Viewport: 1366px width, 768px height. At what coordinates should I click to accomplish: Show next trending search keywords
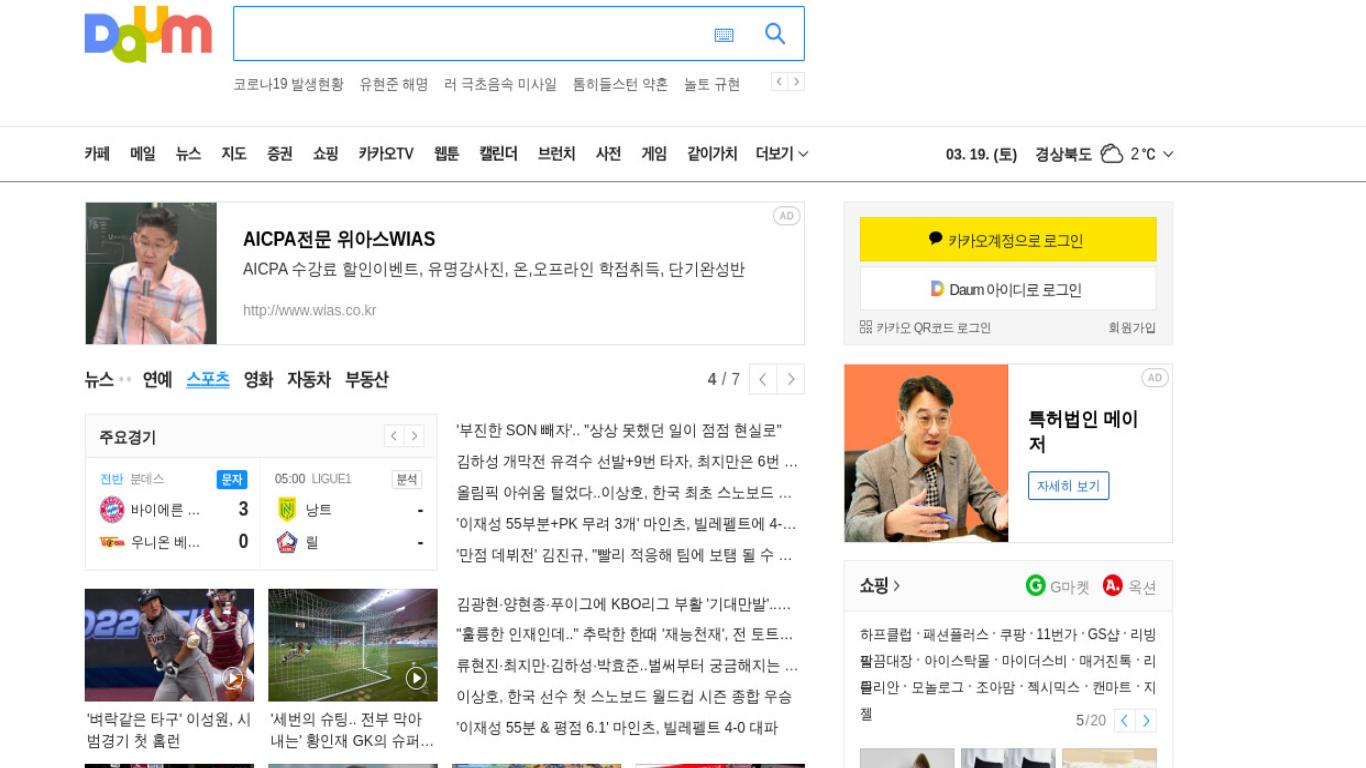[x=796, y=82]
